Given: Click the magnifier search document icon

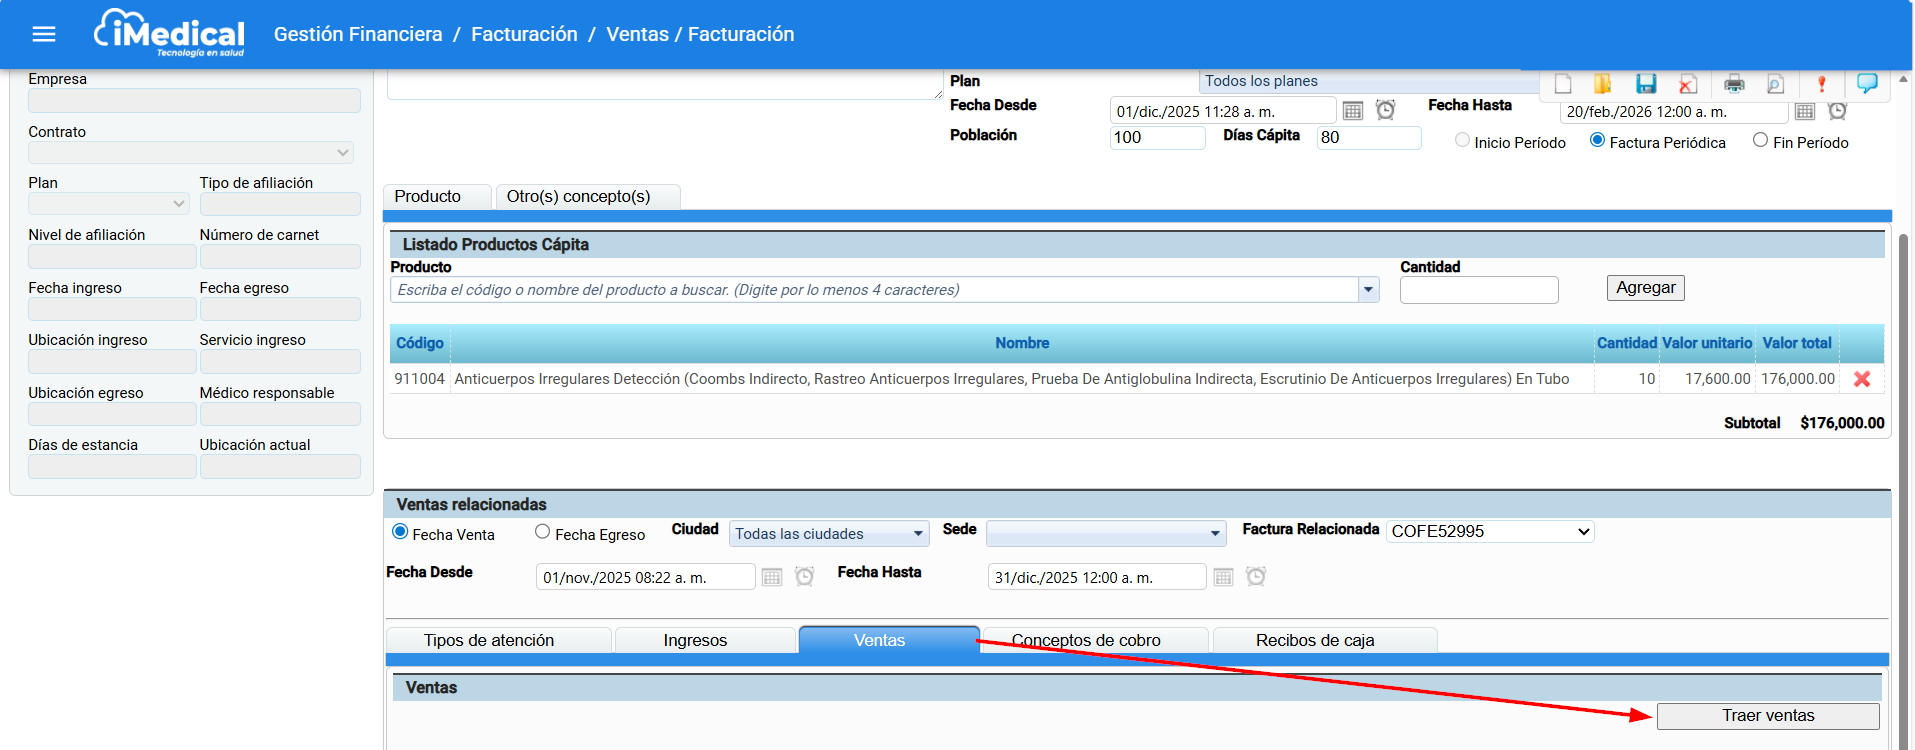Looking at the screenshot, I should point(1775,84).
